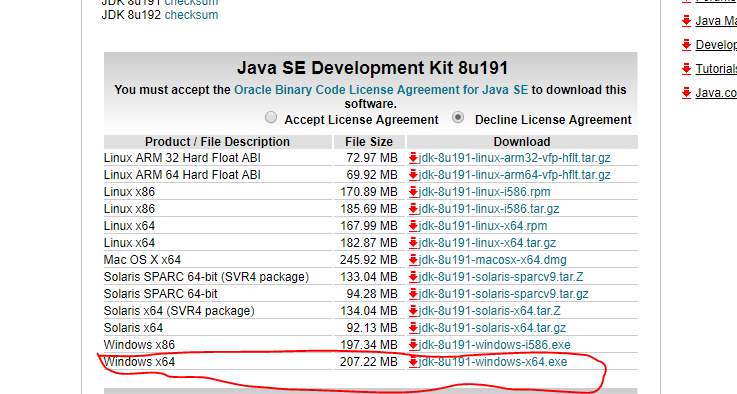Click the File Size column header
The width and height of the screenshot is (737, 394).
coord(369,142)
